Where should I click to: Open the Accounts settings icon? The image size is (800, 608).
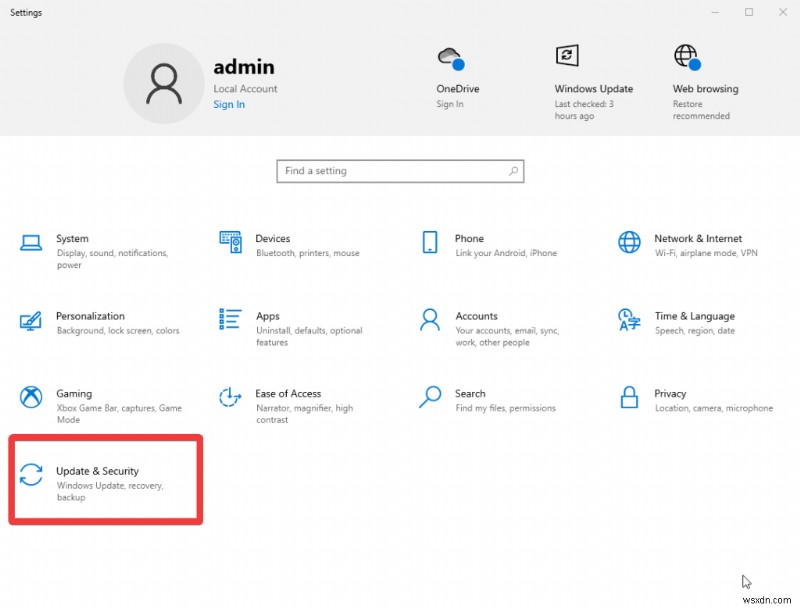tap(429, 320)
